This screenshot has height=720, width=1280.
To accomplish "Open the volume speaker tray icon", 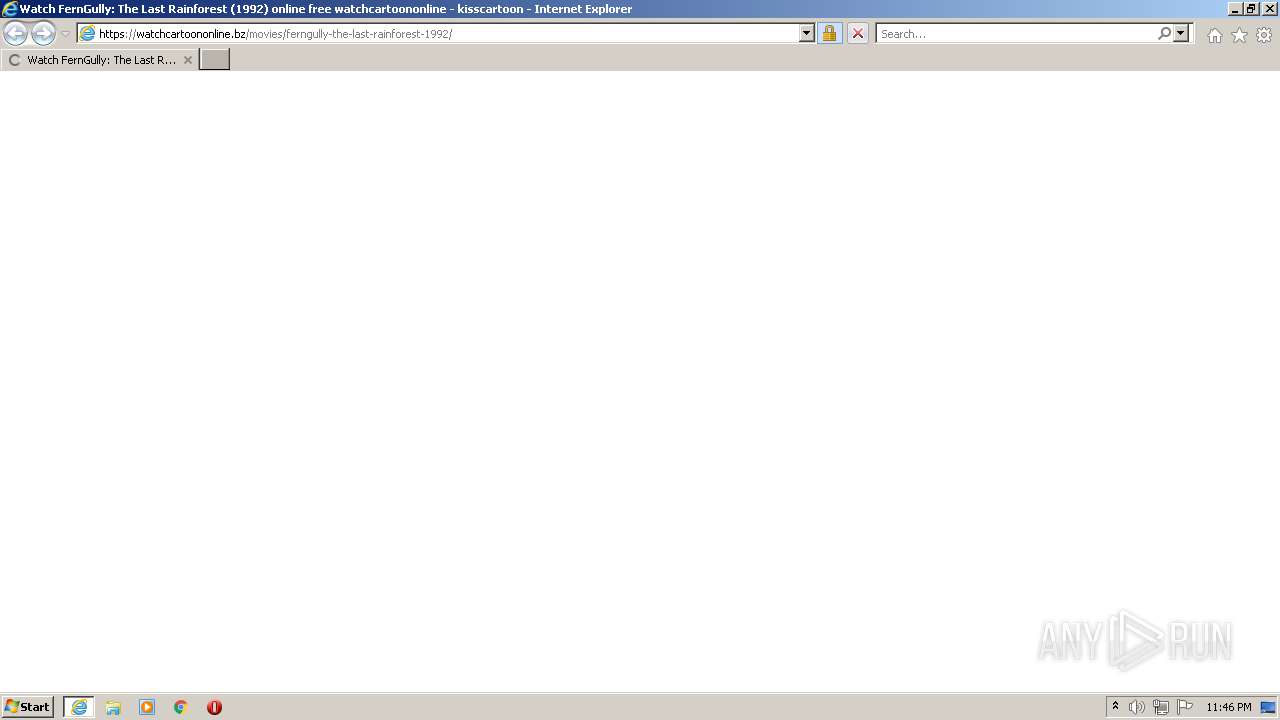I will click(x=1137, y=707).
